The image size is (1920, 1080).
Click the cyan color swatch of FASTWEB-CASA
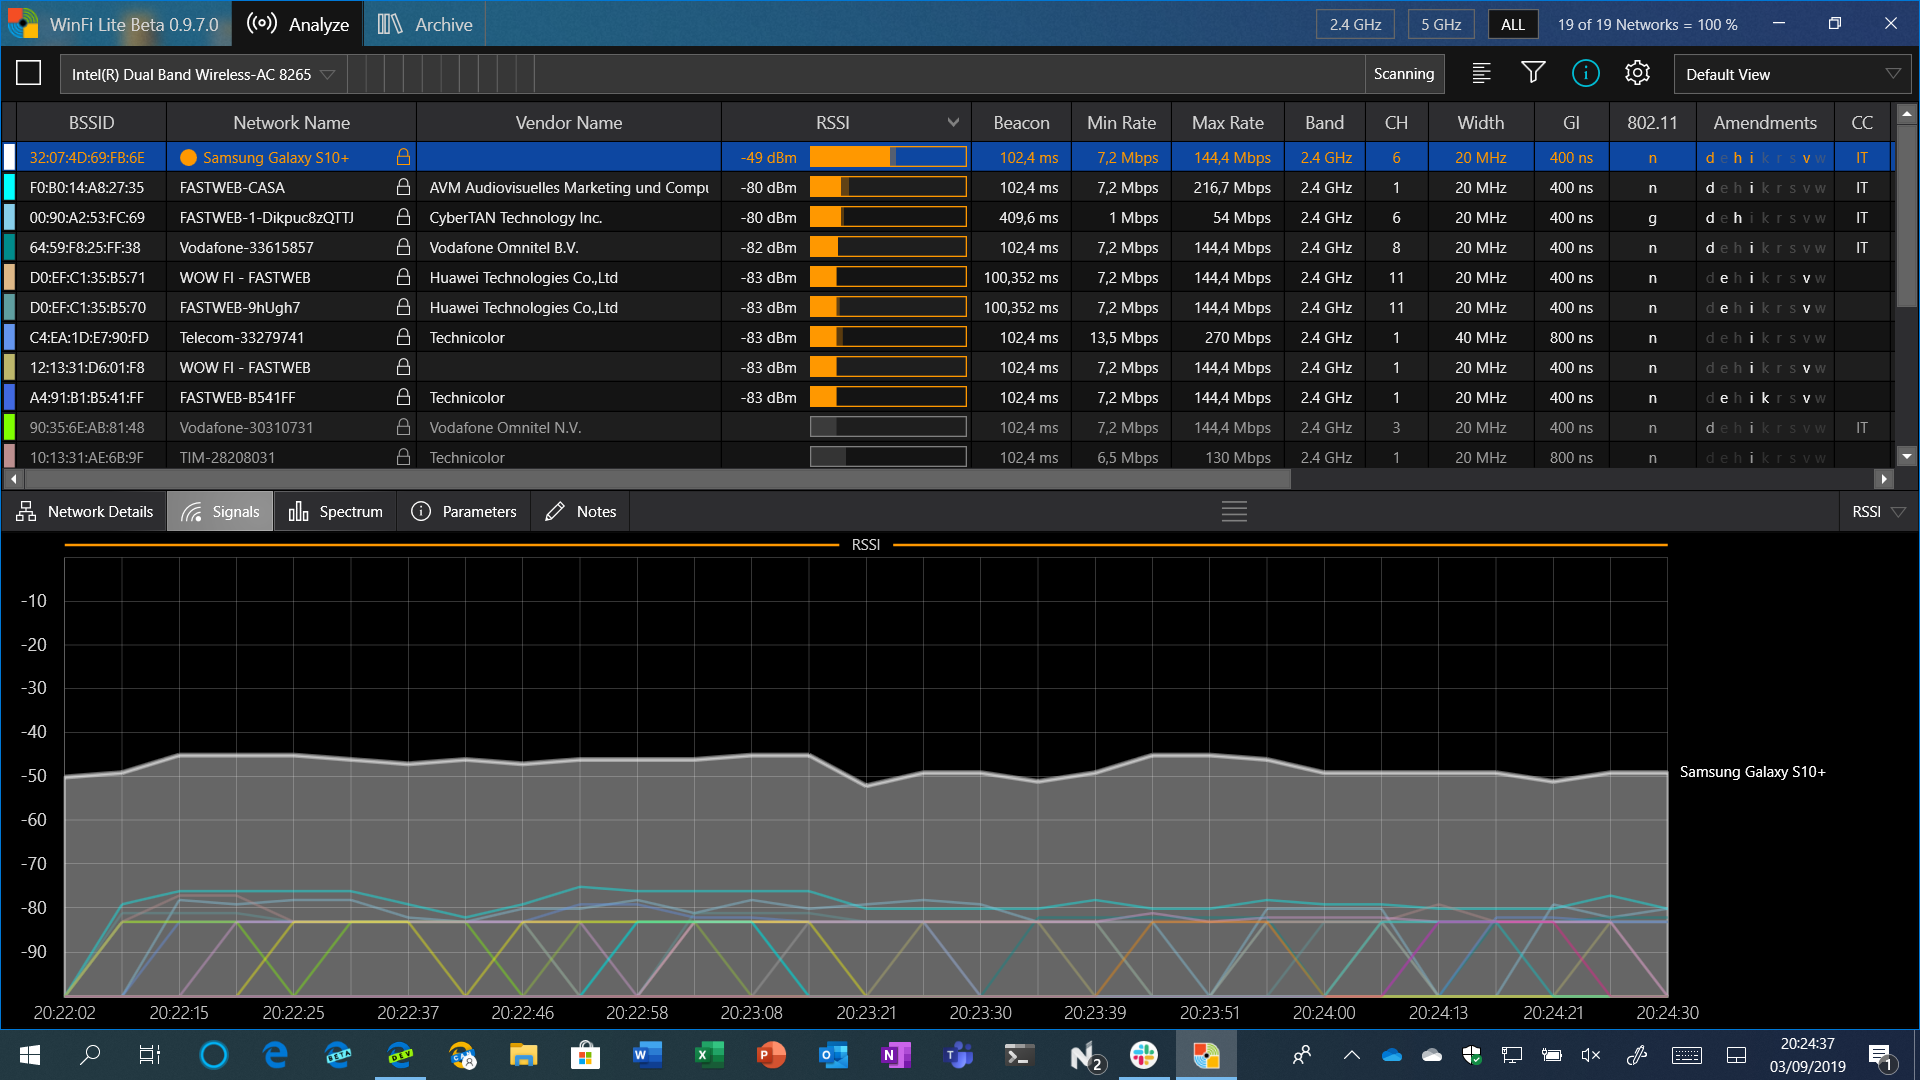point(9,187)
